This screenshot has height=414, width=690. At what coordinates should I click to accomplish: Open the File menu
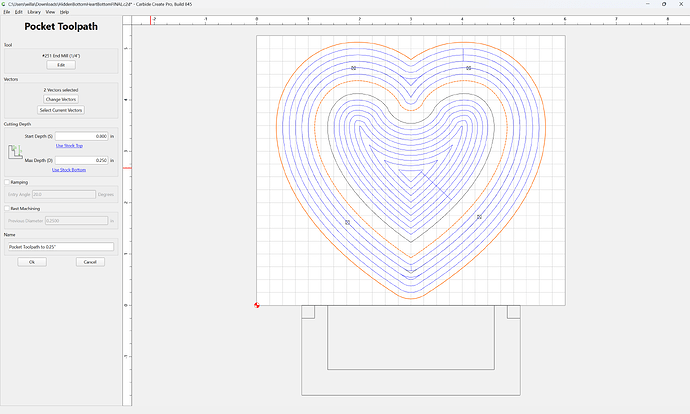coord(7,12)
